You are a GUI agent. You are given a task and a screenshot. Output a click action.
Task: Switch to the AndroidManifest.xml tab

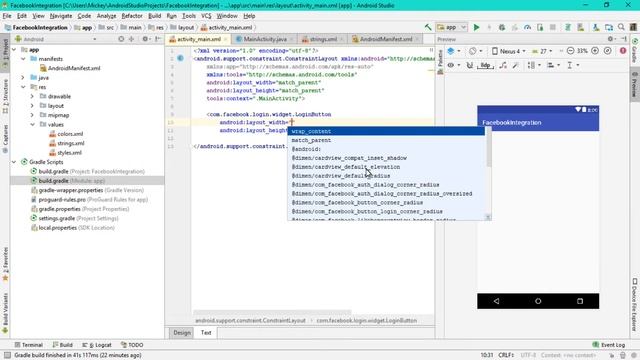click(386, 39)
